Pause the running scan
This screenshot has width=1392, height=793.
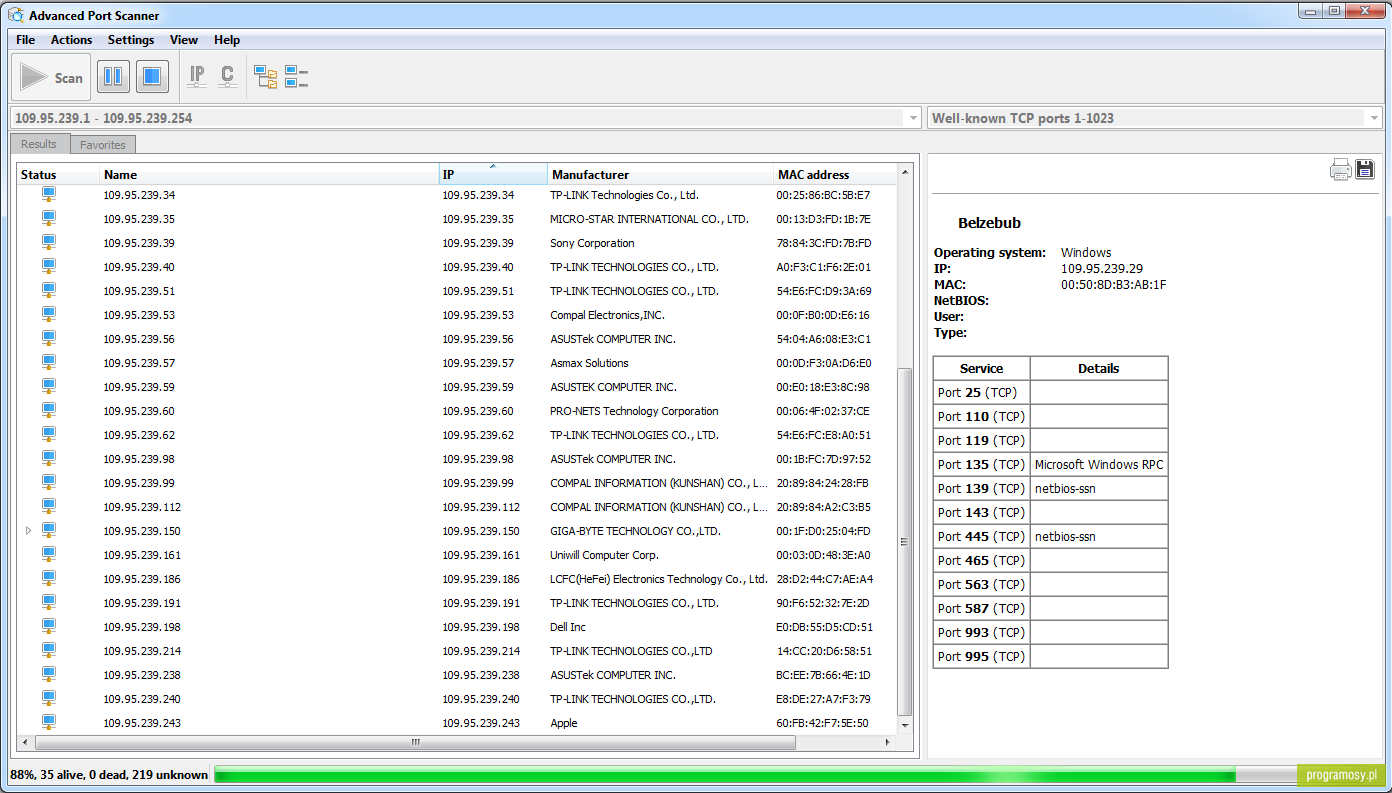coord(113,77)
